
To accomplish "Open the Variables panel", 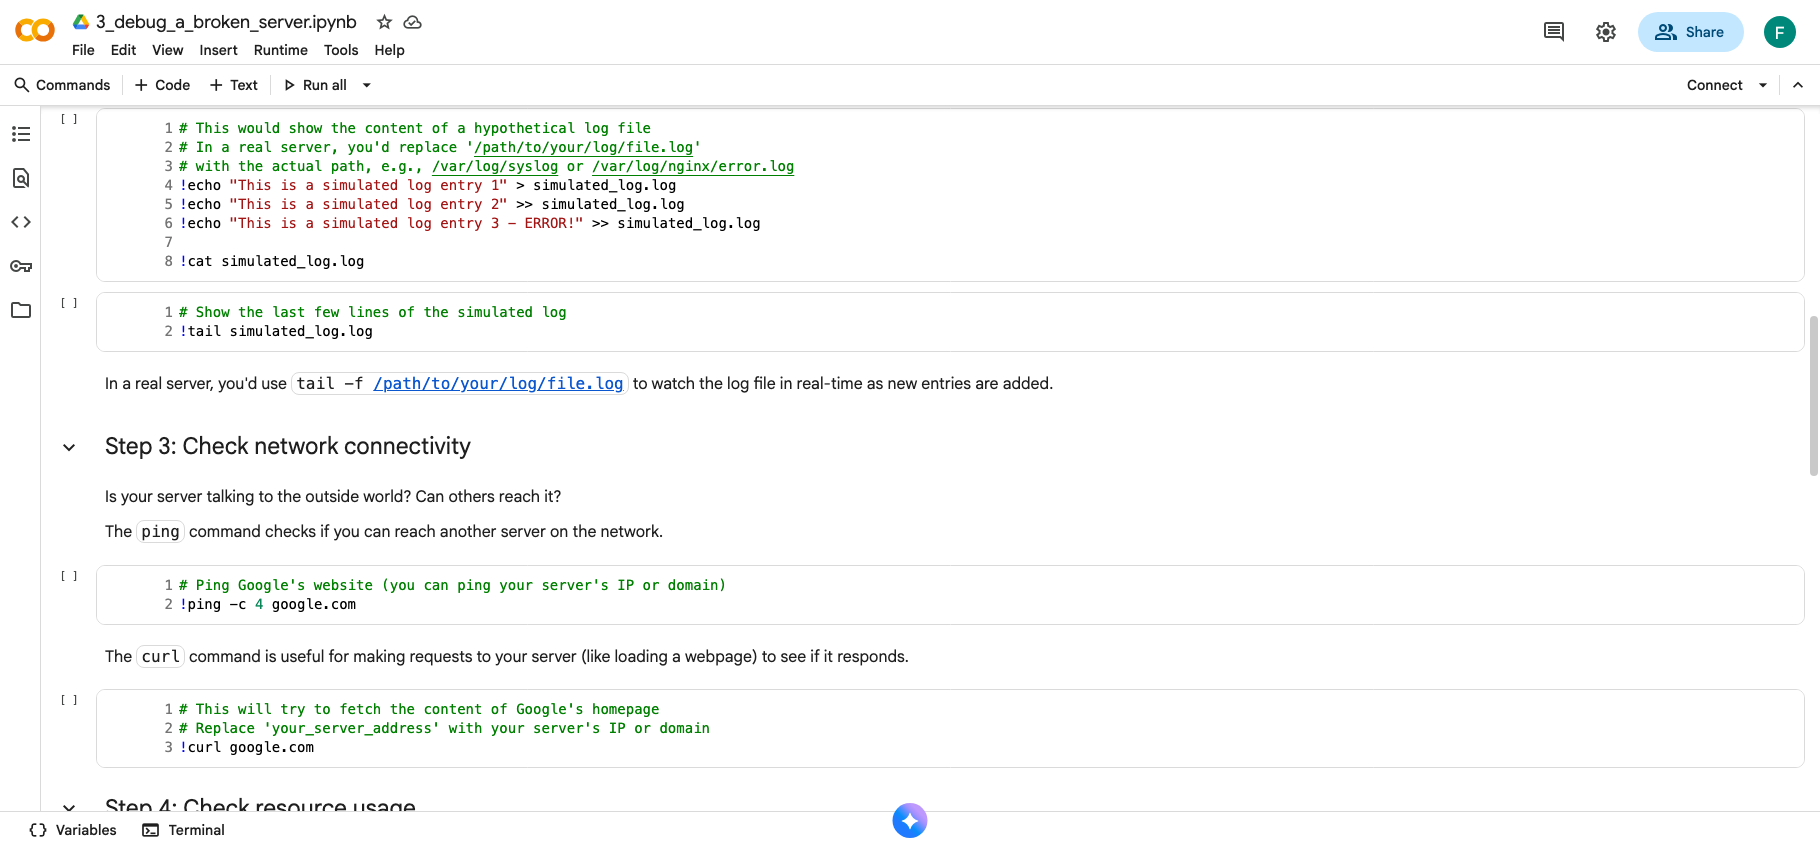I will [73, 830].
